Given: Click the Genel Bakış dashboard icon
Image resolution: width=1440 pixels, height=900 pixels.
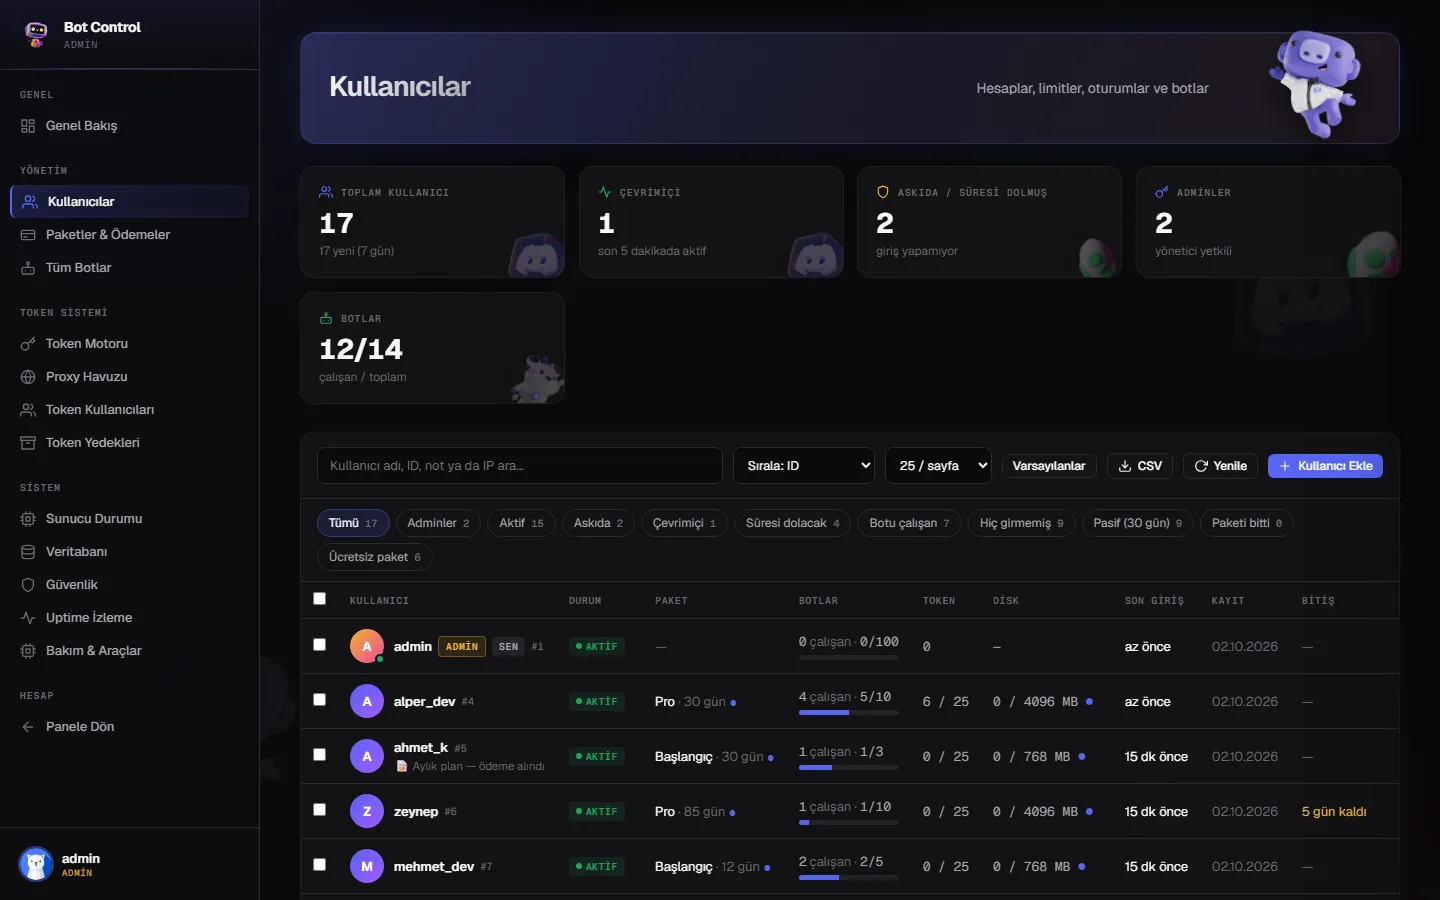Looking at the screenshot, I should 28,126.
